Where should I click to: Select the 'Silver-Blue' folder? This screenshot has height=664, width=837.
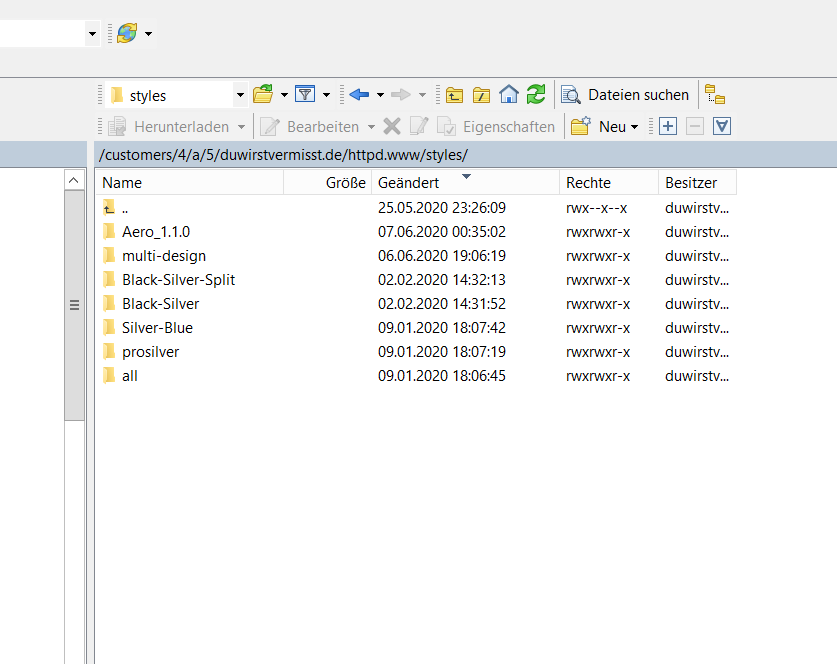click(x=416, y=328)
